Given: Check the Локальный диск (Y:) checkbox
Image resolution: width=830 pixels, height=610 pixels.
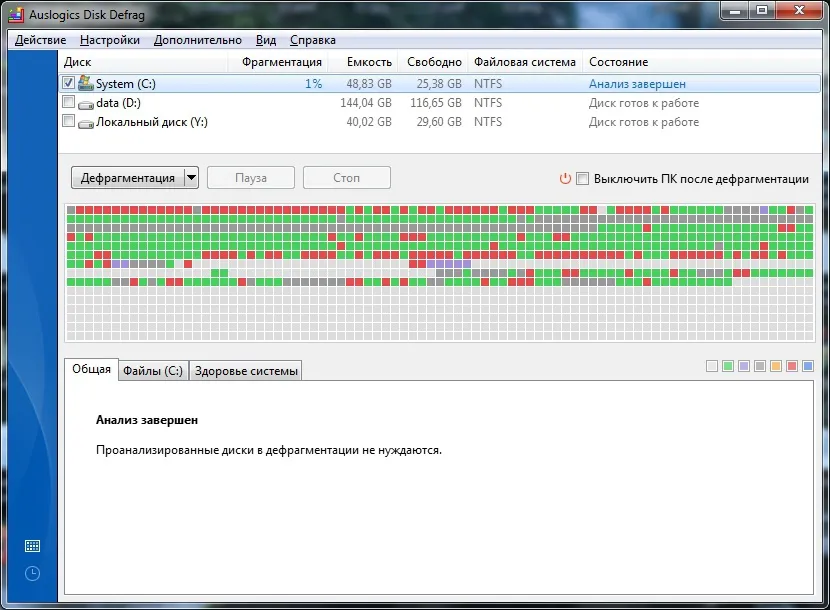Looking at the screenshot, I should pyautogui.click(x=68, y=121).
